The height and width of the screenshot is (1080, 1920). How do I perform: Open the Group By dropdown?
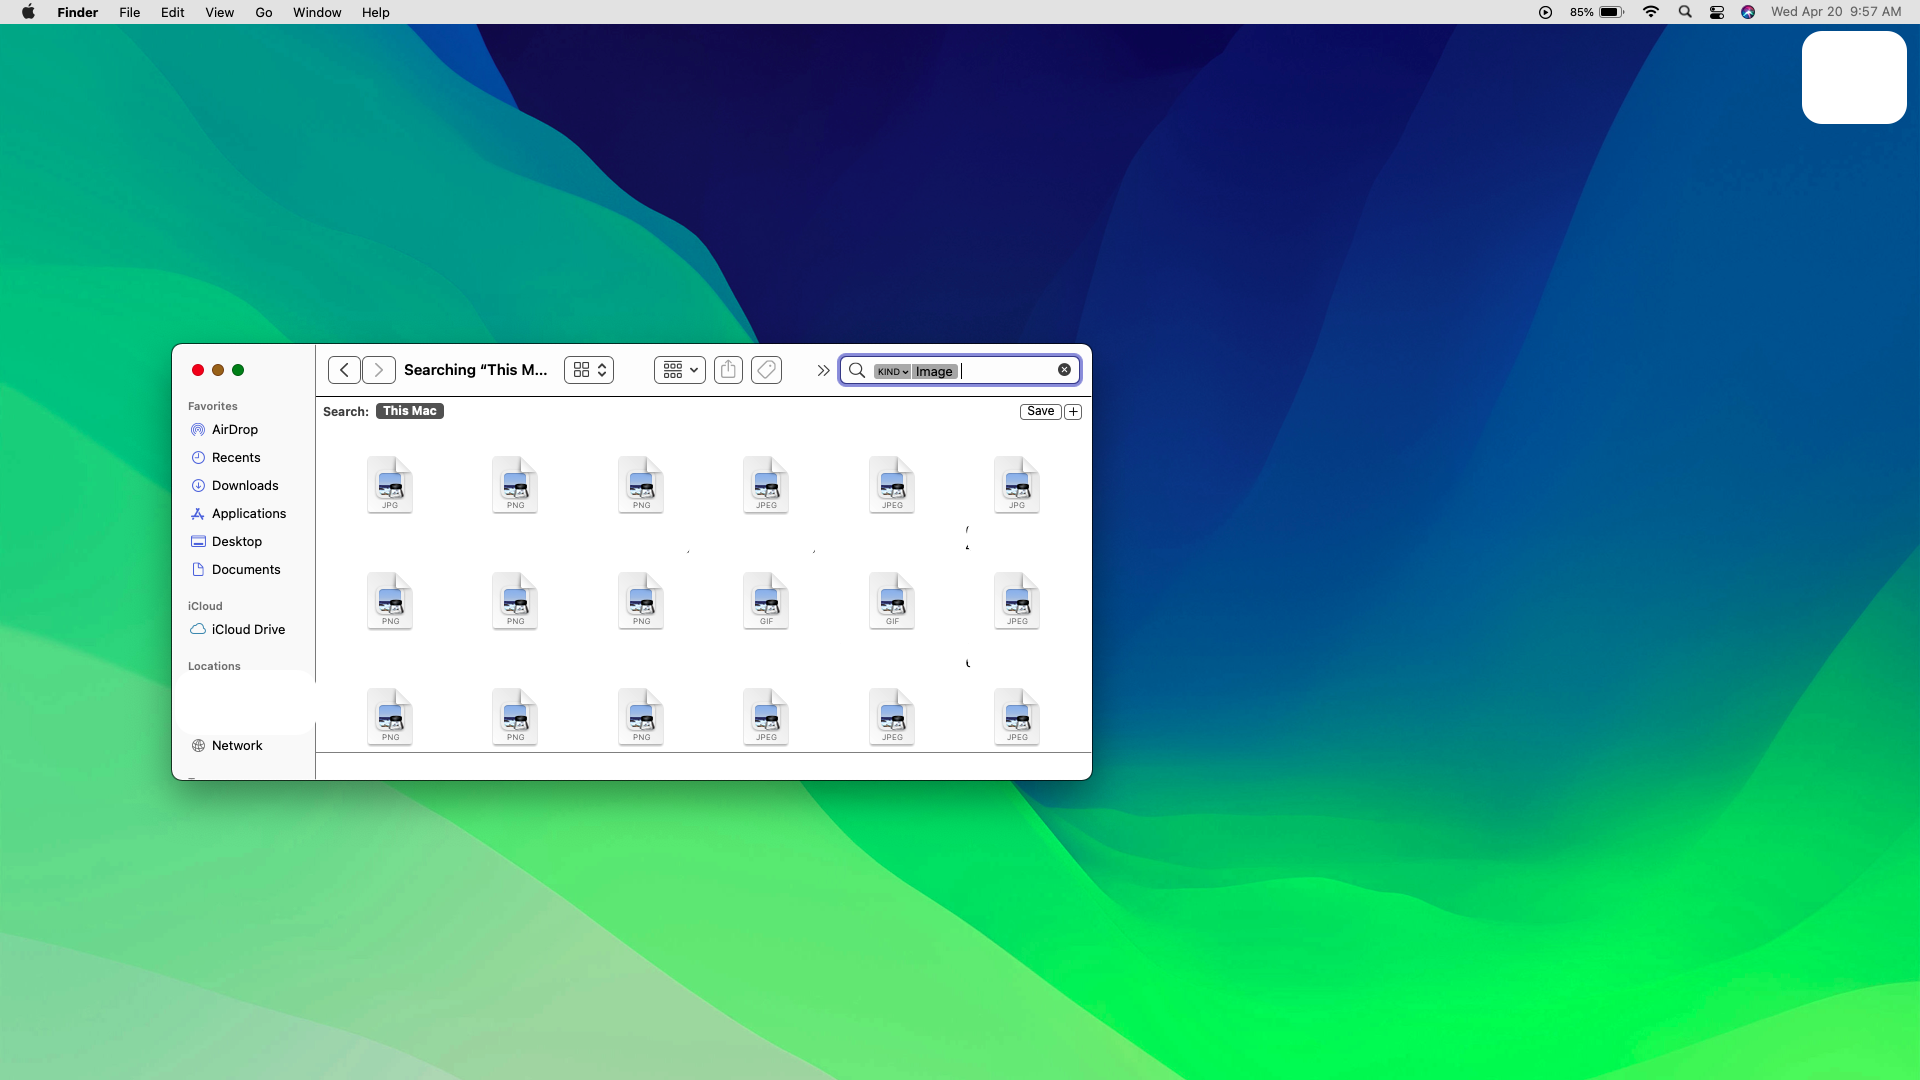click(x=680, y=370)
